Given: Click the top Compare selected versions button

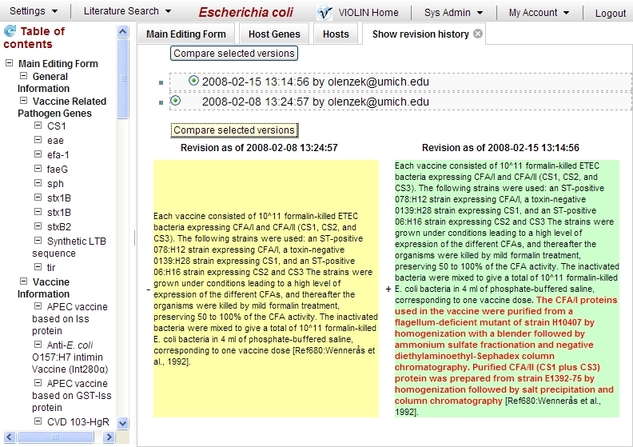Looking at the screenshot, I should pos(234,53).
